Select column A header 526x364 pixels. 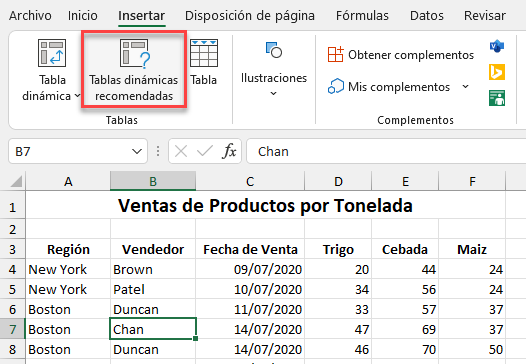pos(68,181)
